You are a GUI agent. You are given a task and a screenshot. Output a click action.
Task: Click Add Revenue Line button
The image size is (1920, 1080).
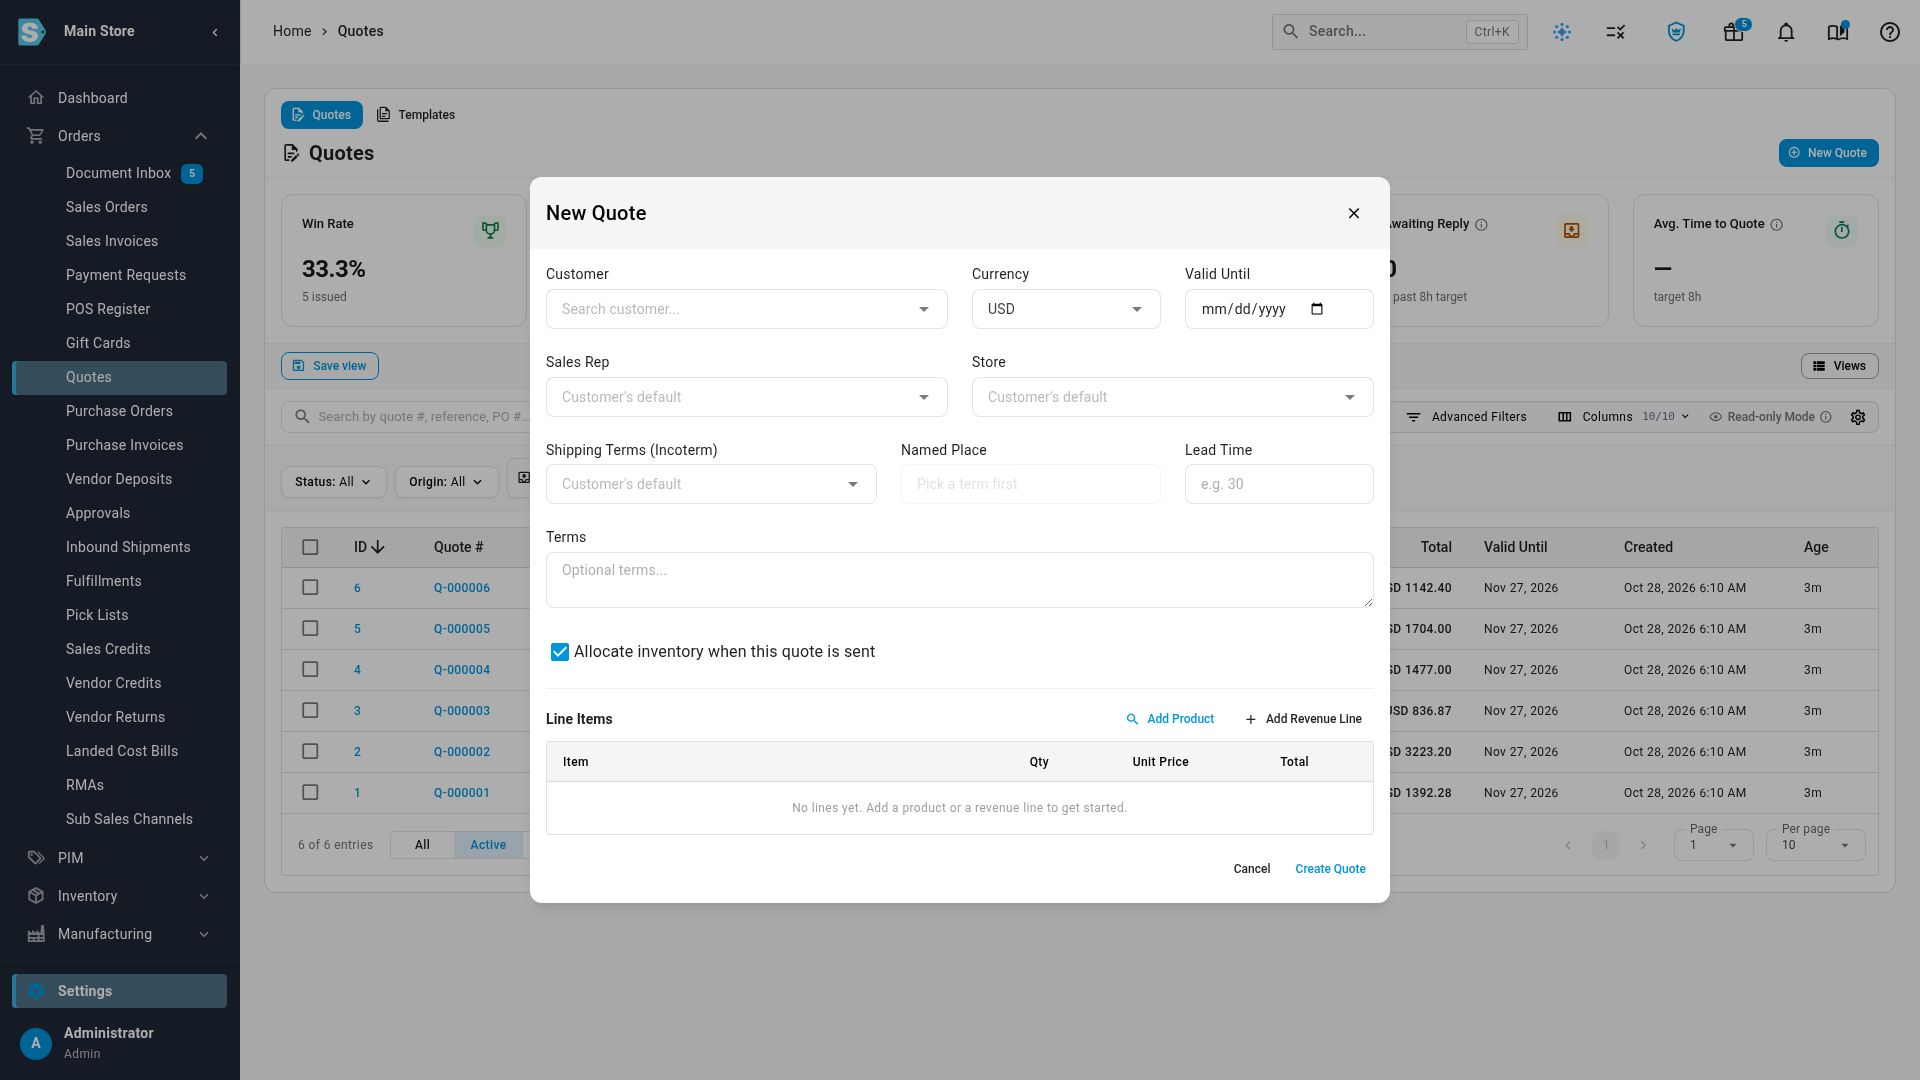(x=1303, y=719)
